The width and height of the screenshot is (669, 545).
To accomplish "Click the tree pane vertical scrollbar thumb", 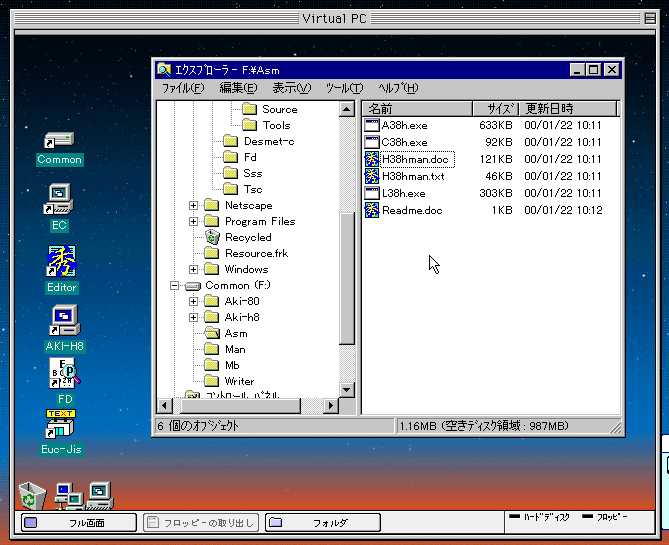I will pyautogui.click(x=347, y=277).
